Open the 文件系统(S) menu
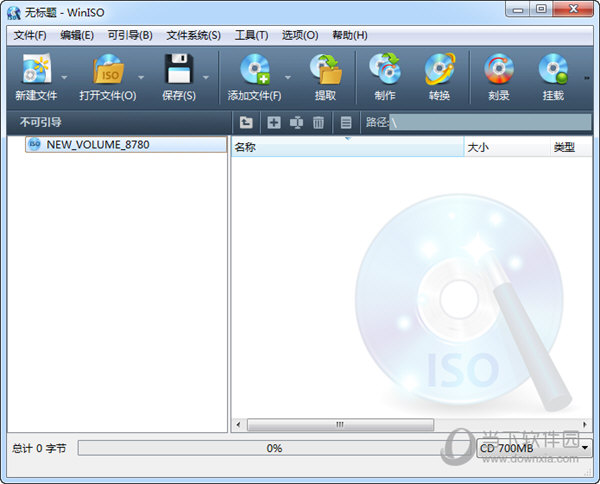The image size is (600, 484). point(193,36)
